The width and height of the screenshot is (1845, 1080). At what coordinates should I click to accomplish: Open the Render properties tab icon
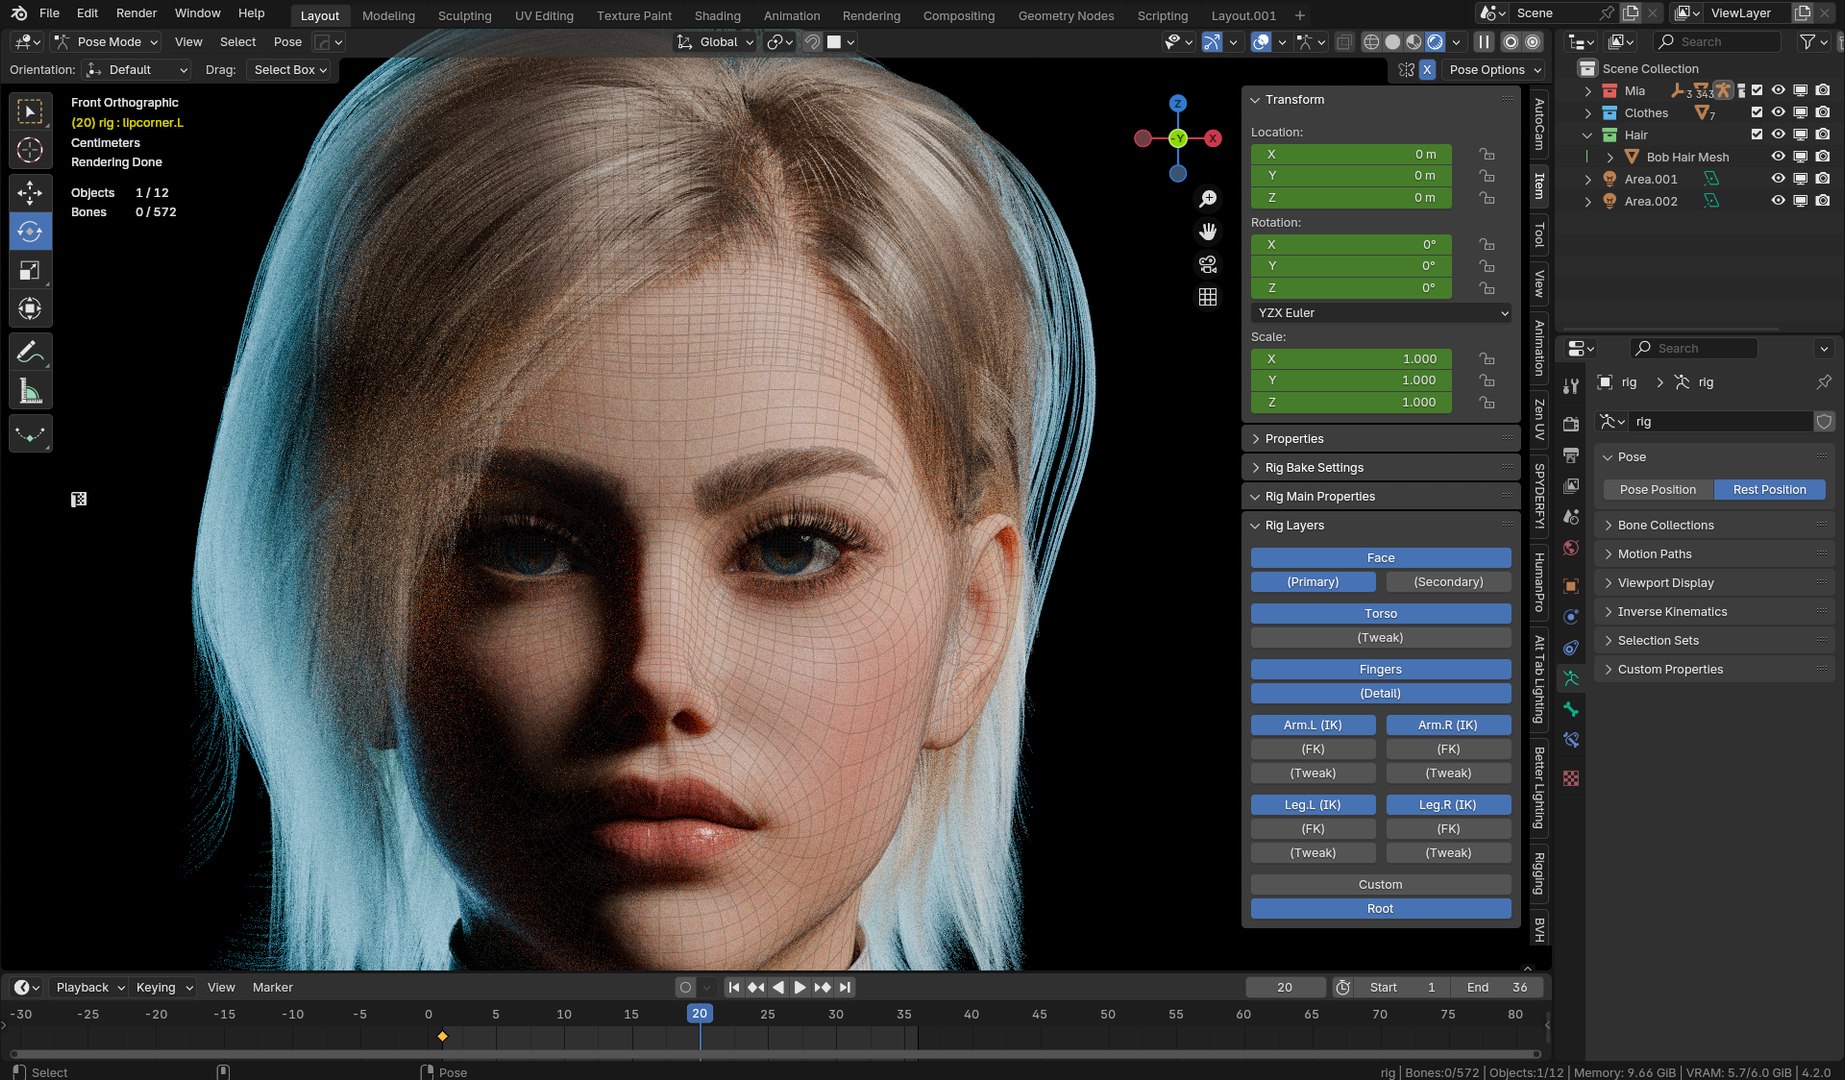[1571, 424]
